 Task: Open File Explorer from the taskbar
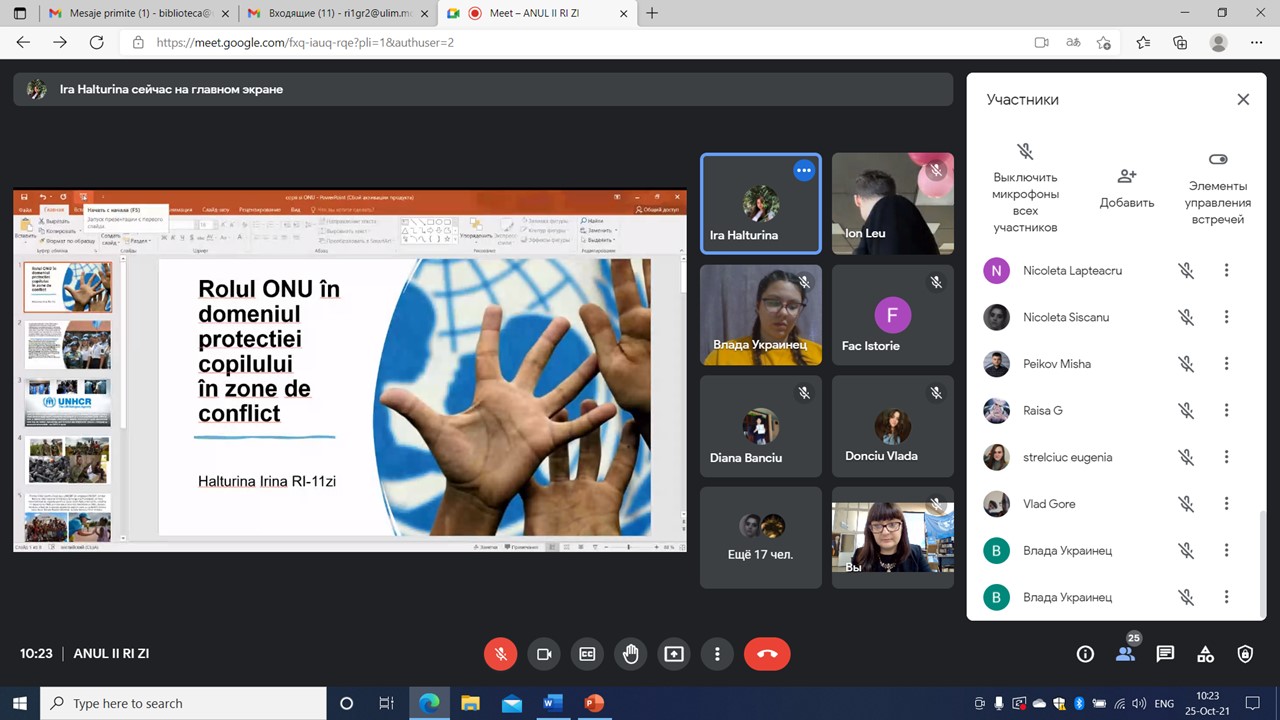coord(470,703)
